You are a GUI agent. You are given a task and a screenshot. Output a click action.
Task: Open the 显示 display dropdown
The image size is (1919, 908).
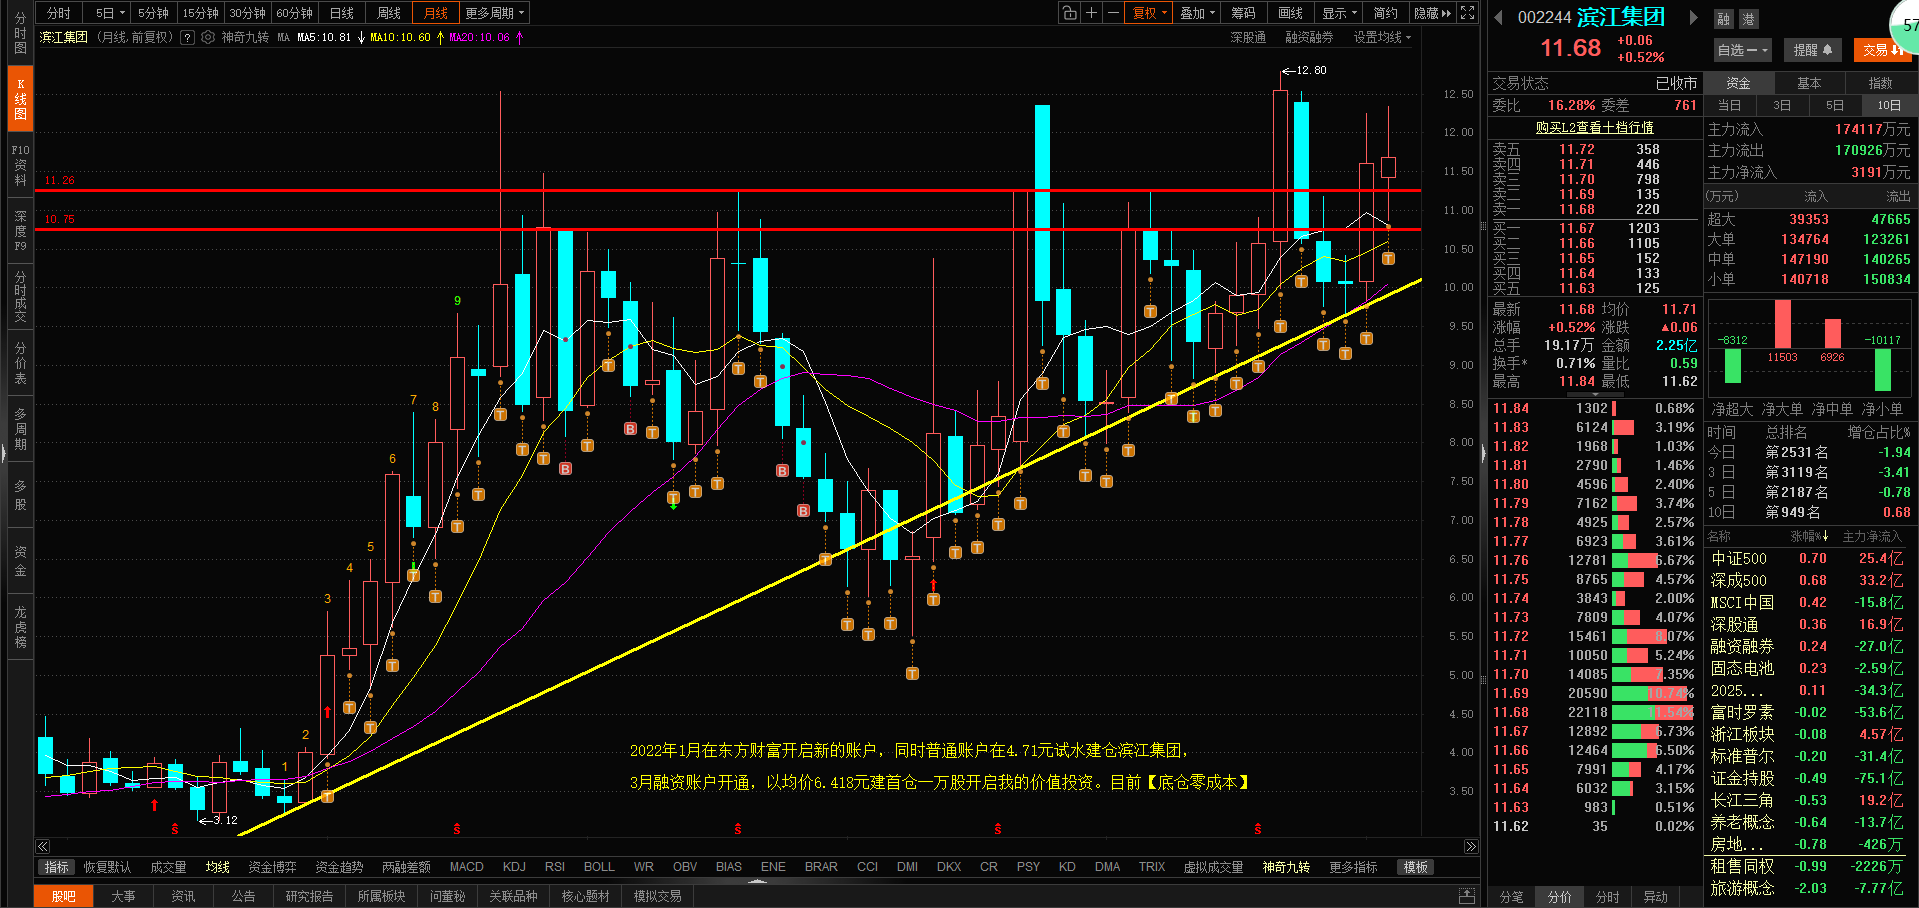coord(1339,13)
